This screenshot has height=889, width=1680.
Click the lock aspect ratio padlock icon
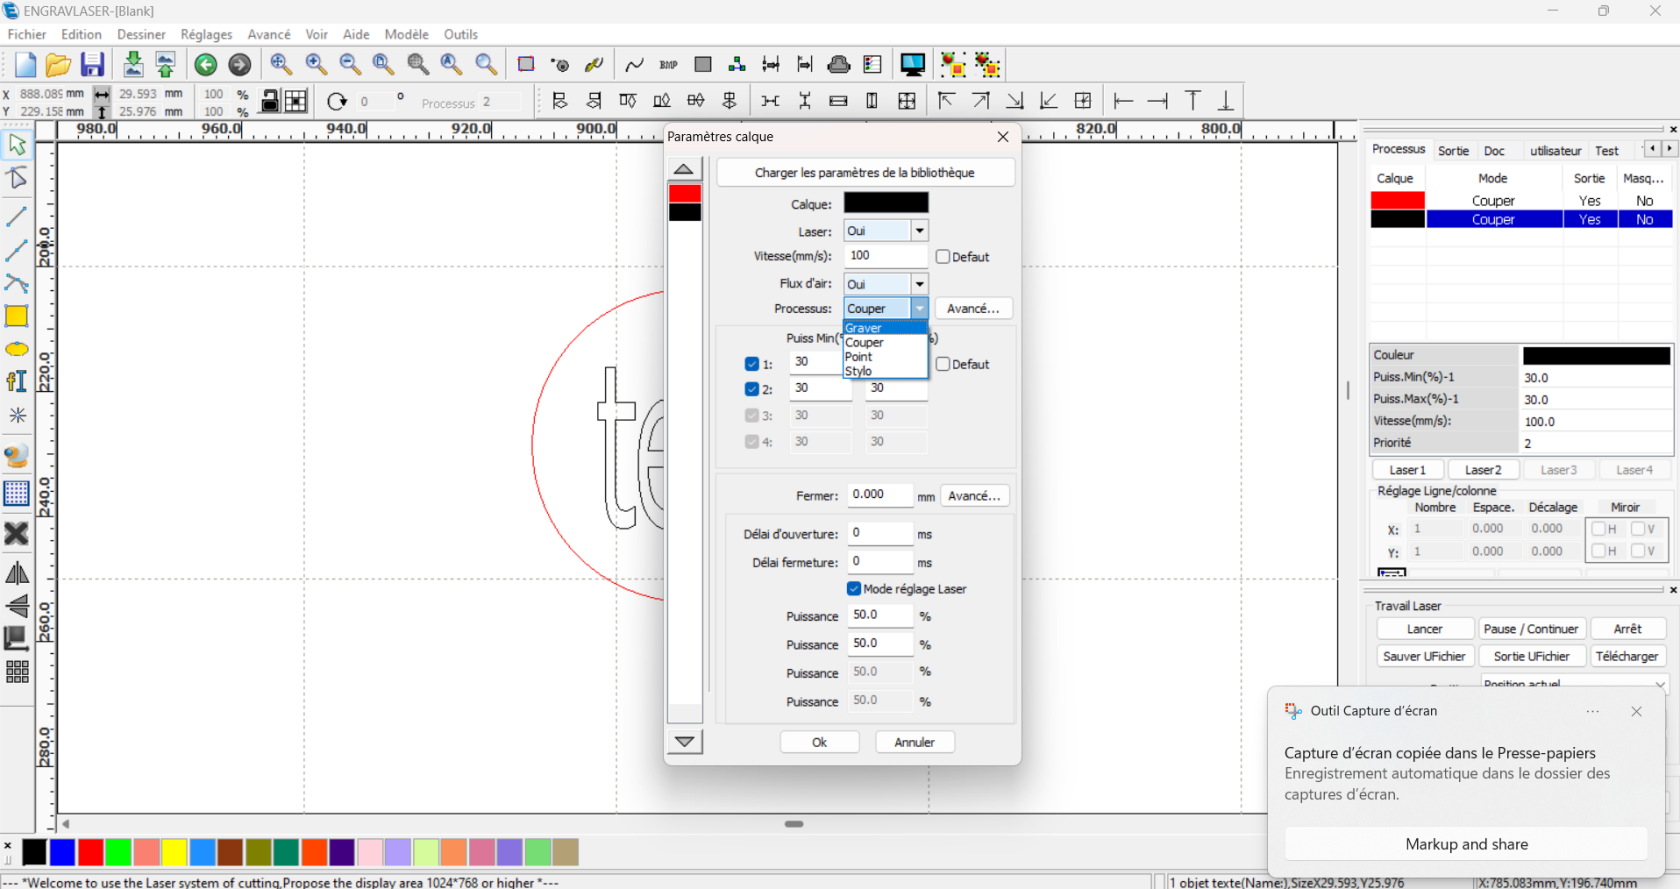coord(270,101)
